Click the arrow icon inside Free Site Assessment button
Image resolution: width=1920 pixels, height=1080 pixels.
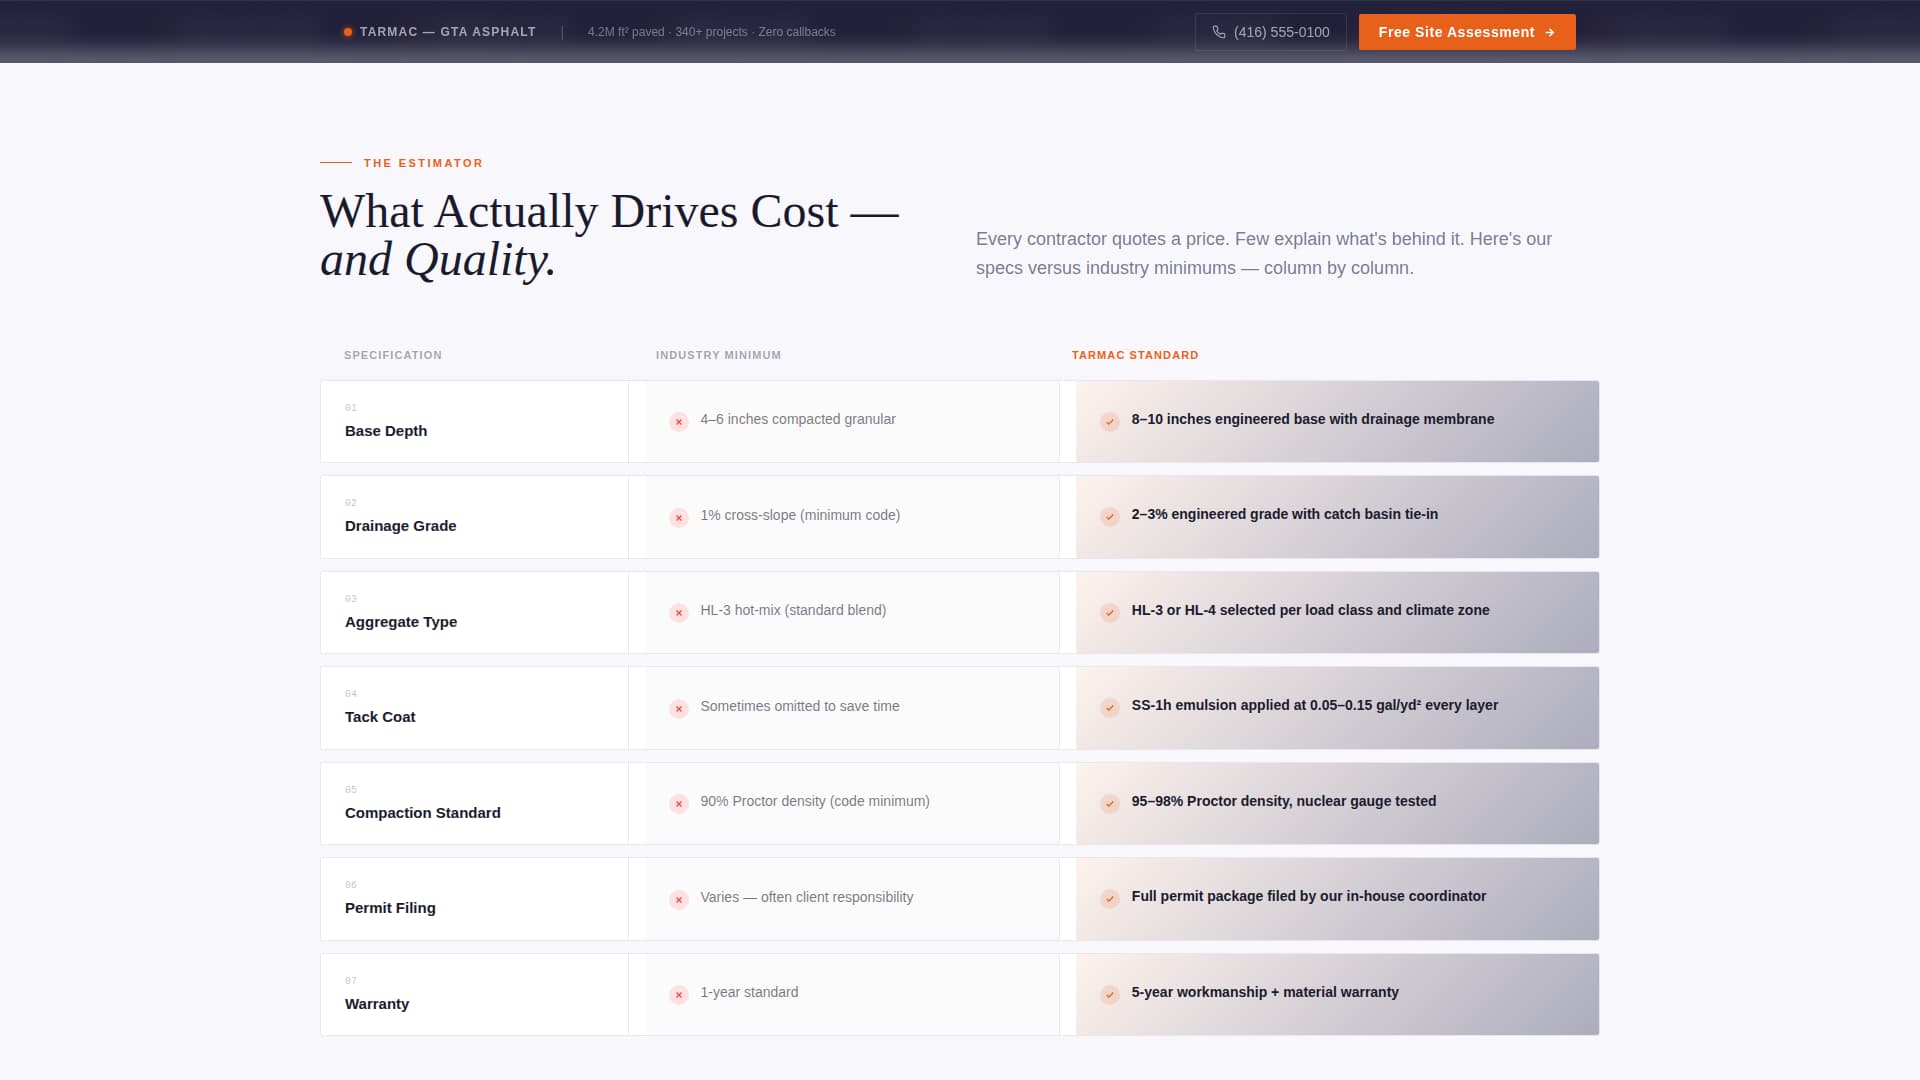point(1551,31)
